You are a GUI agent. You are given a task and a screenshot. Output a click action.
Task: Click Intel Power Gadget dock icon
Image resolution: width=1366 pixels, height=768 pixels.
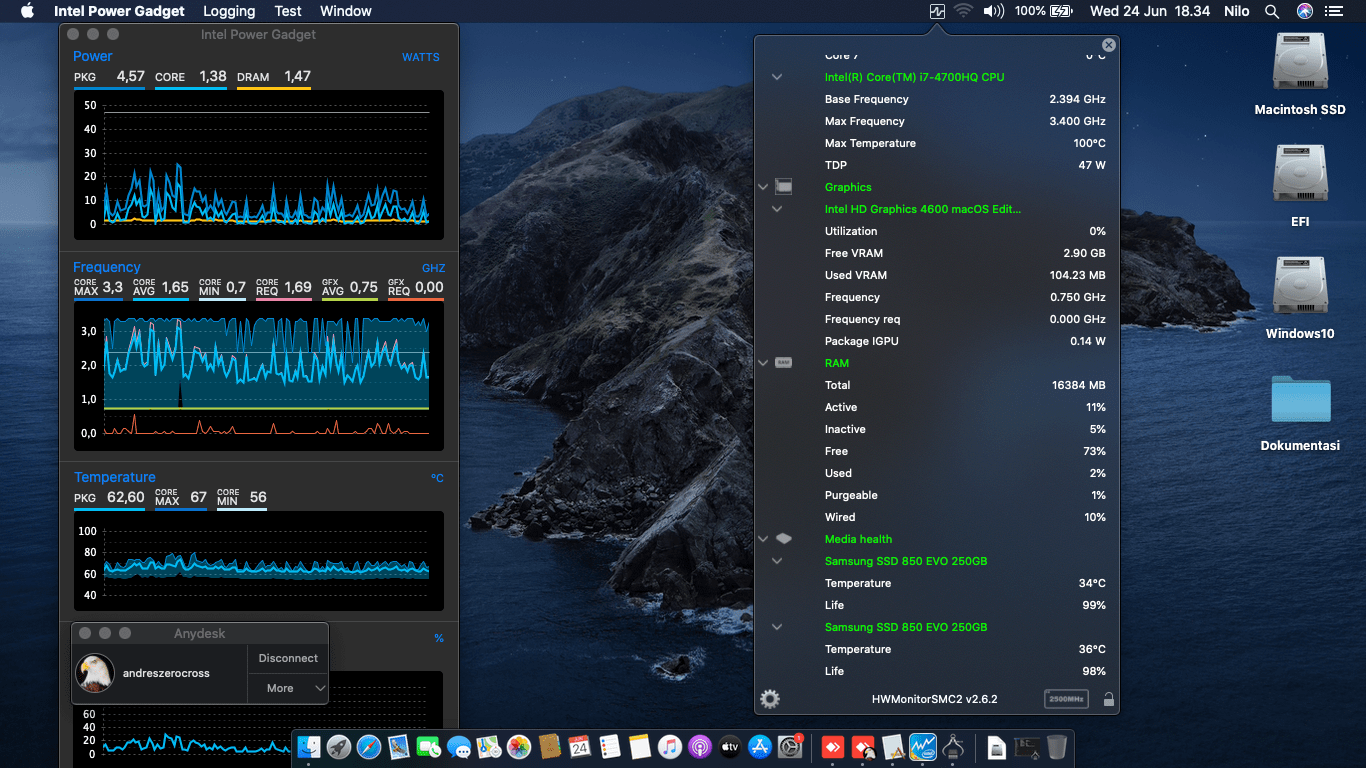(922, 746)
